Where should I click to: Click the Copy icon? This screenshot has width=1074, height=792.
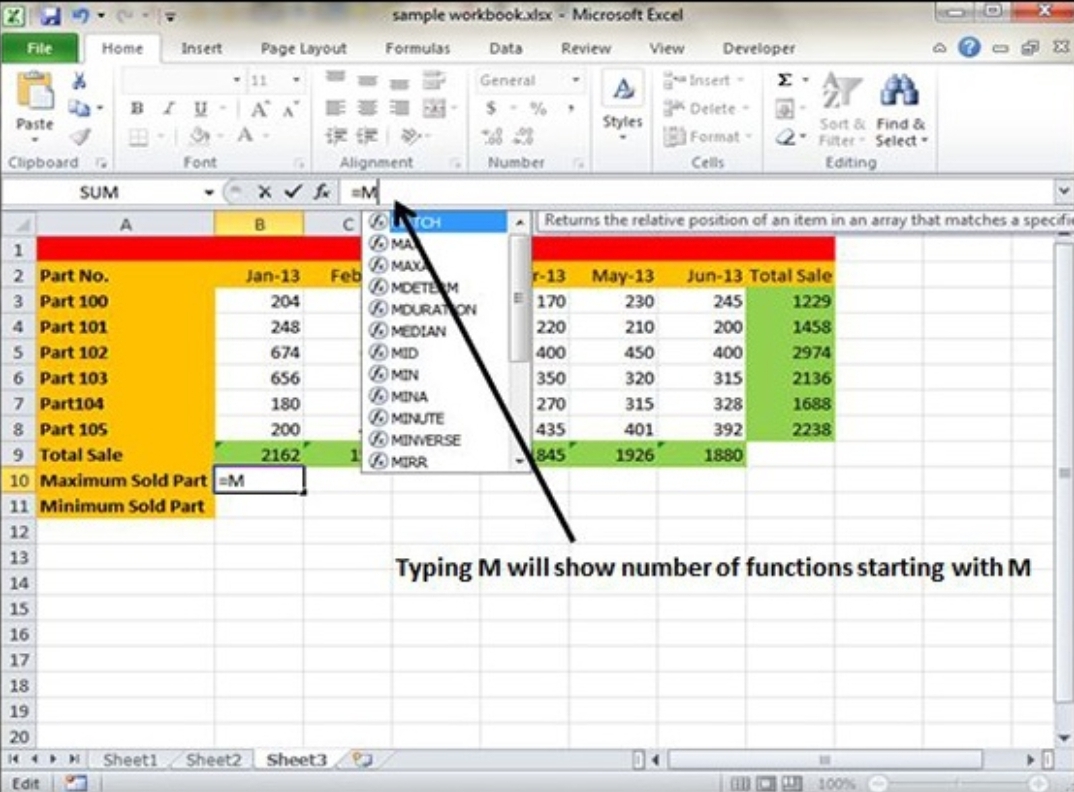pos(79,108)
